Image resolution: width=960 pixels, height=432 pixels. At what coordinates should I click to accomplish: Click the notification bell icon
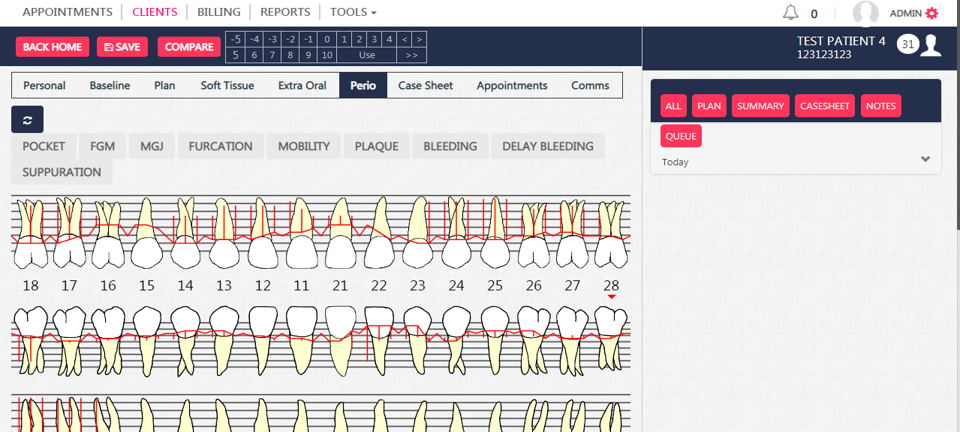pyautogui.click(x=790, y=13)
